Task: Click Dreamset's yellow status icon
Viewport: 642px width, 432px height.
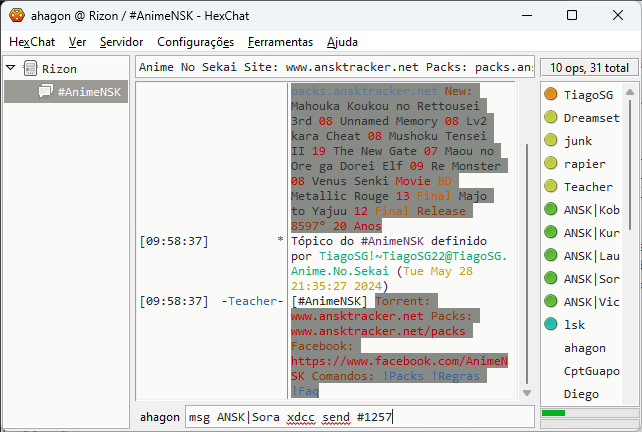Action: (551, 117)
